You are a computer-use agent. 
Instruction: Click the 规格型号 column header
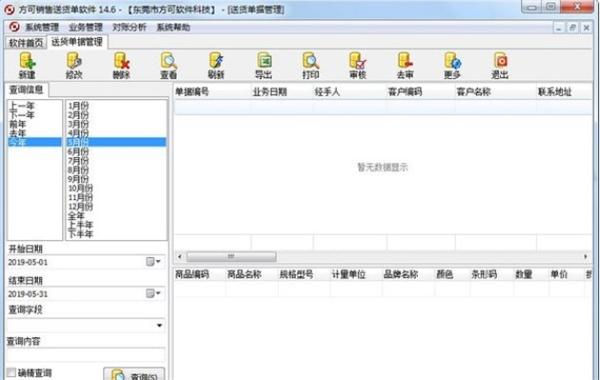tap(304, 274)
